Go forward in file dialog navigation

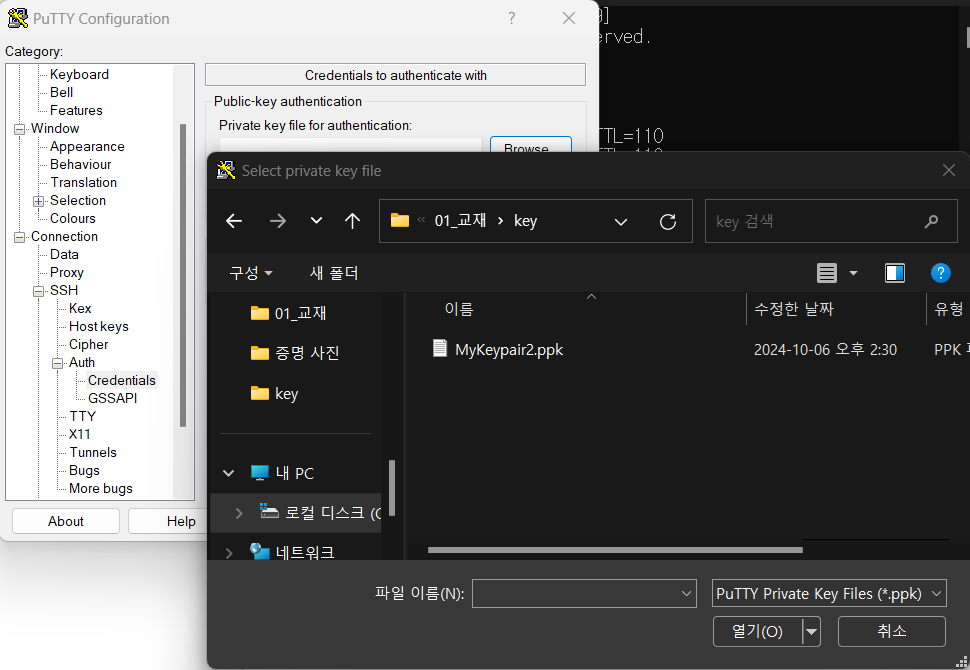(x=278, y=221)
